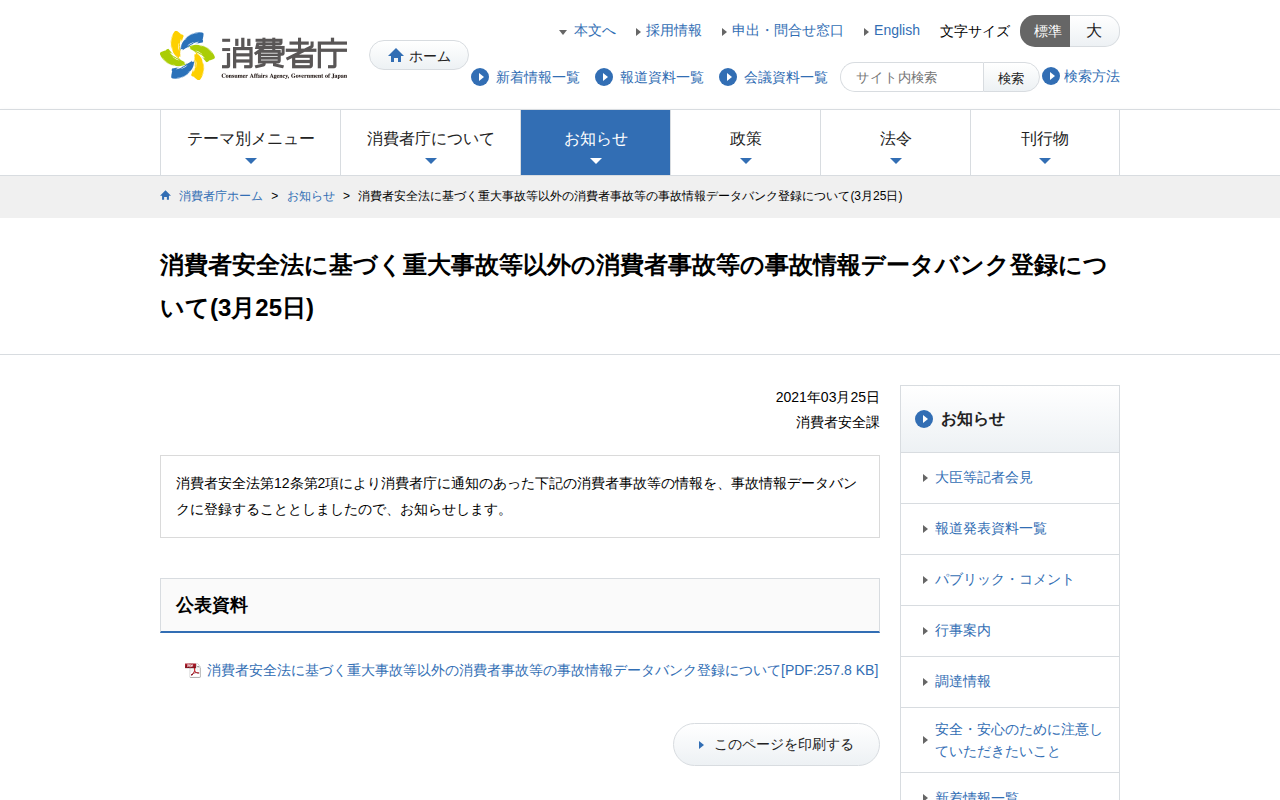Click the triangle arrow beside 大臣等記者会見

pos(925,477)
